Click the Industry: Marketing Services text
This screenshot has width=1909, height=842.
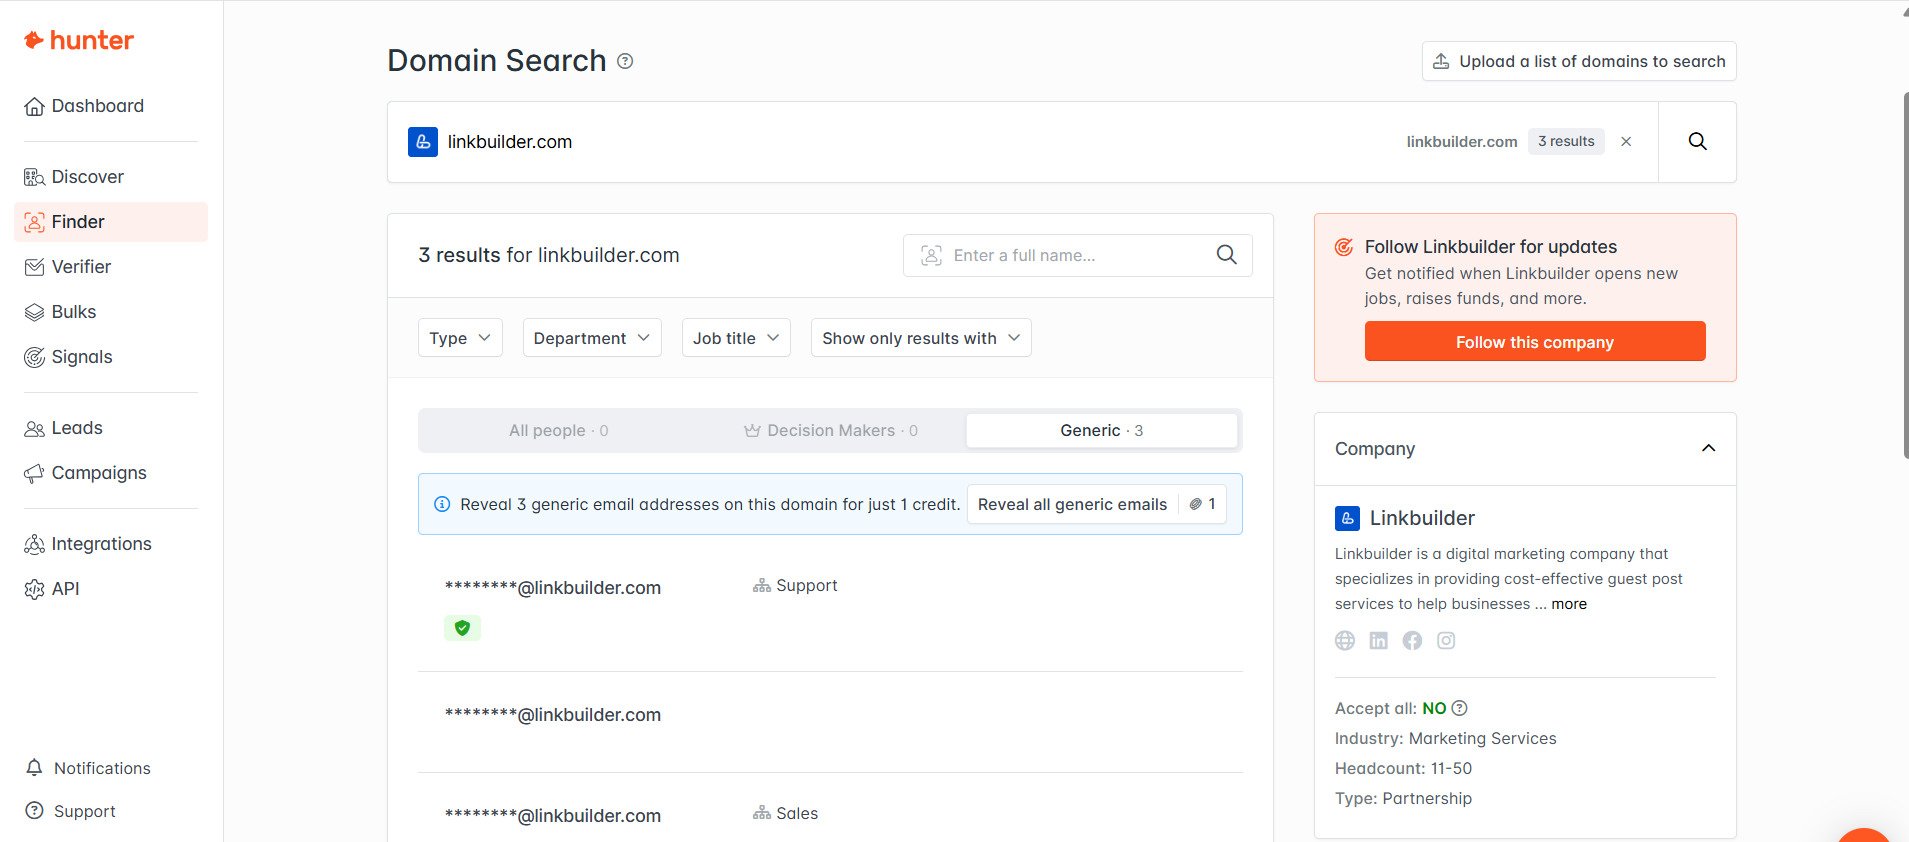(x=1445, y=738)
